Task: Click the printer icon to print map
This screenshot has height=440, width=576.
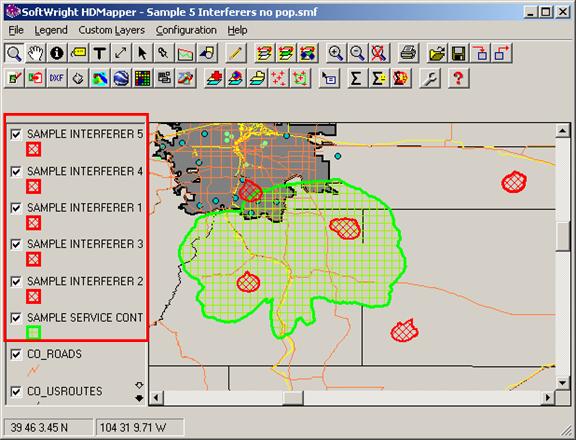Action: (408, 53)
